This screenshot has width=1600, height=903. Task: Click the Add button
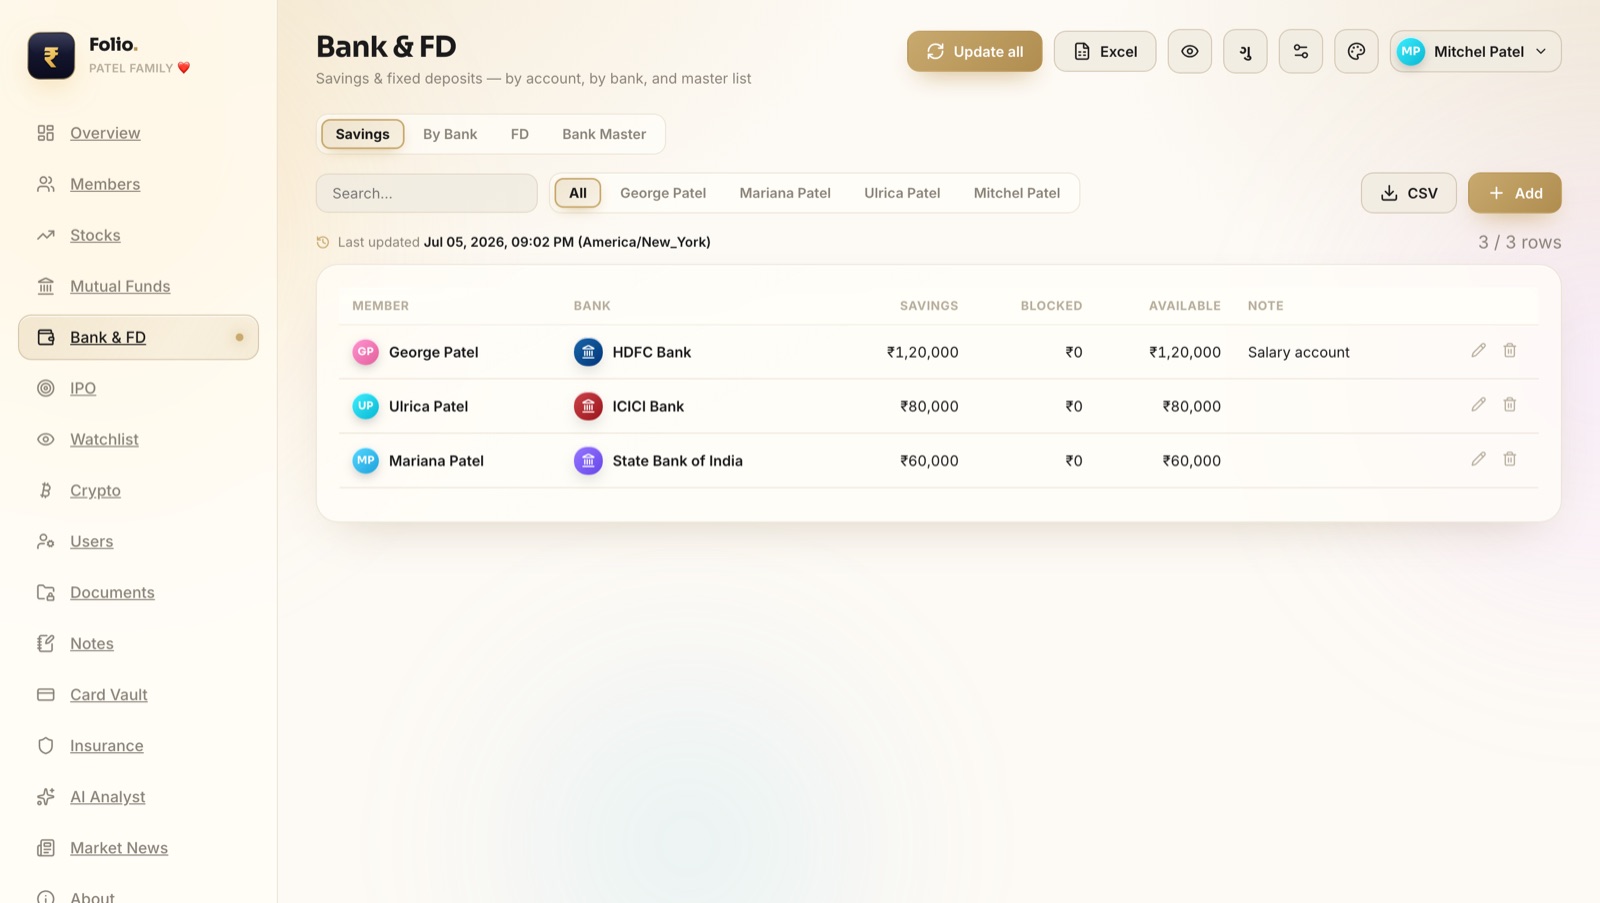(1515, 193)
